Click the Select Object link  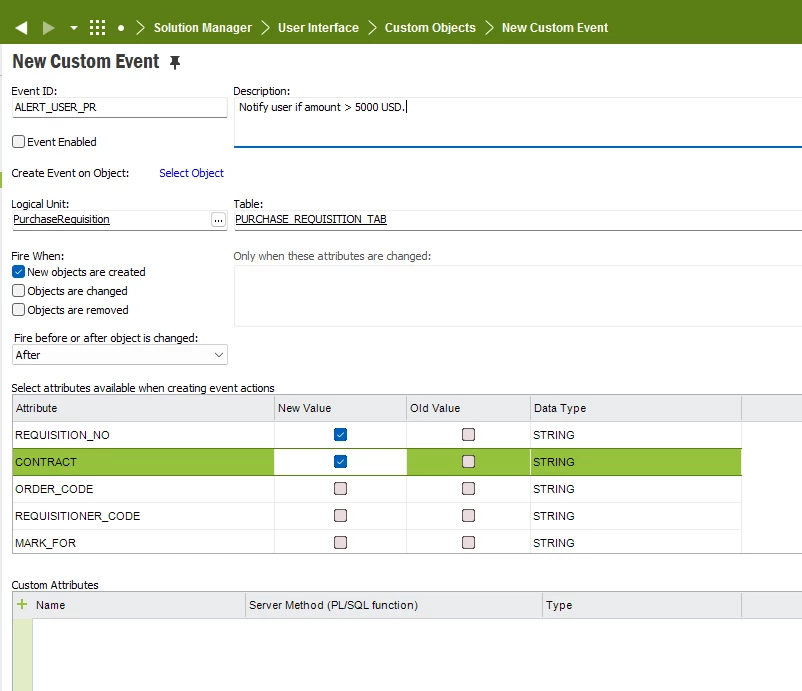[x=191, y=173]
